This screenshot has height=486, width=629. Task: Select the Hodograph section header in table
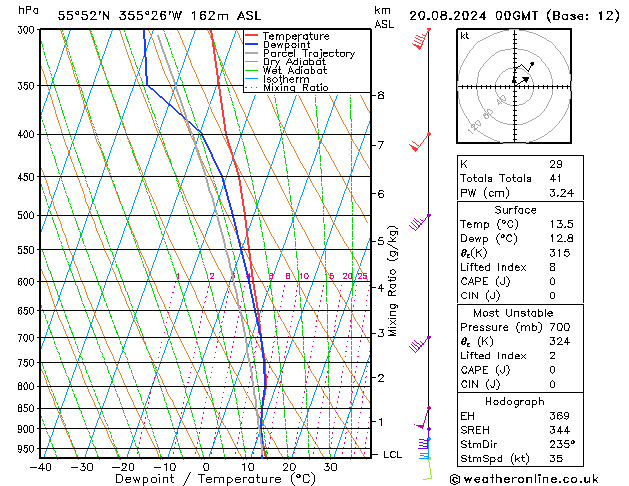[x=516, y=401]
